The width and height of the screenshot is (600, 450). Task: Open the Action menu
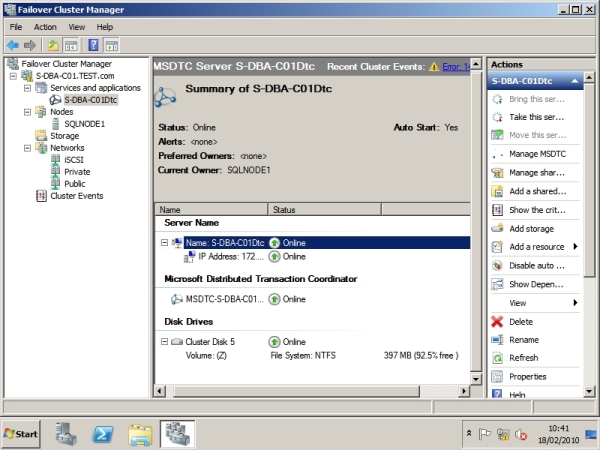pos(45,27)
